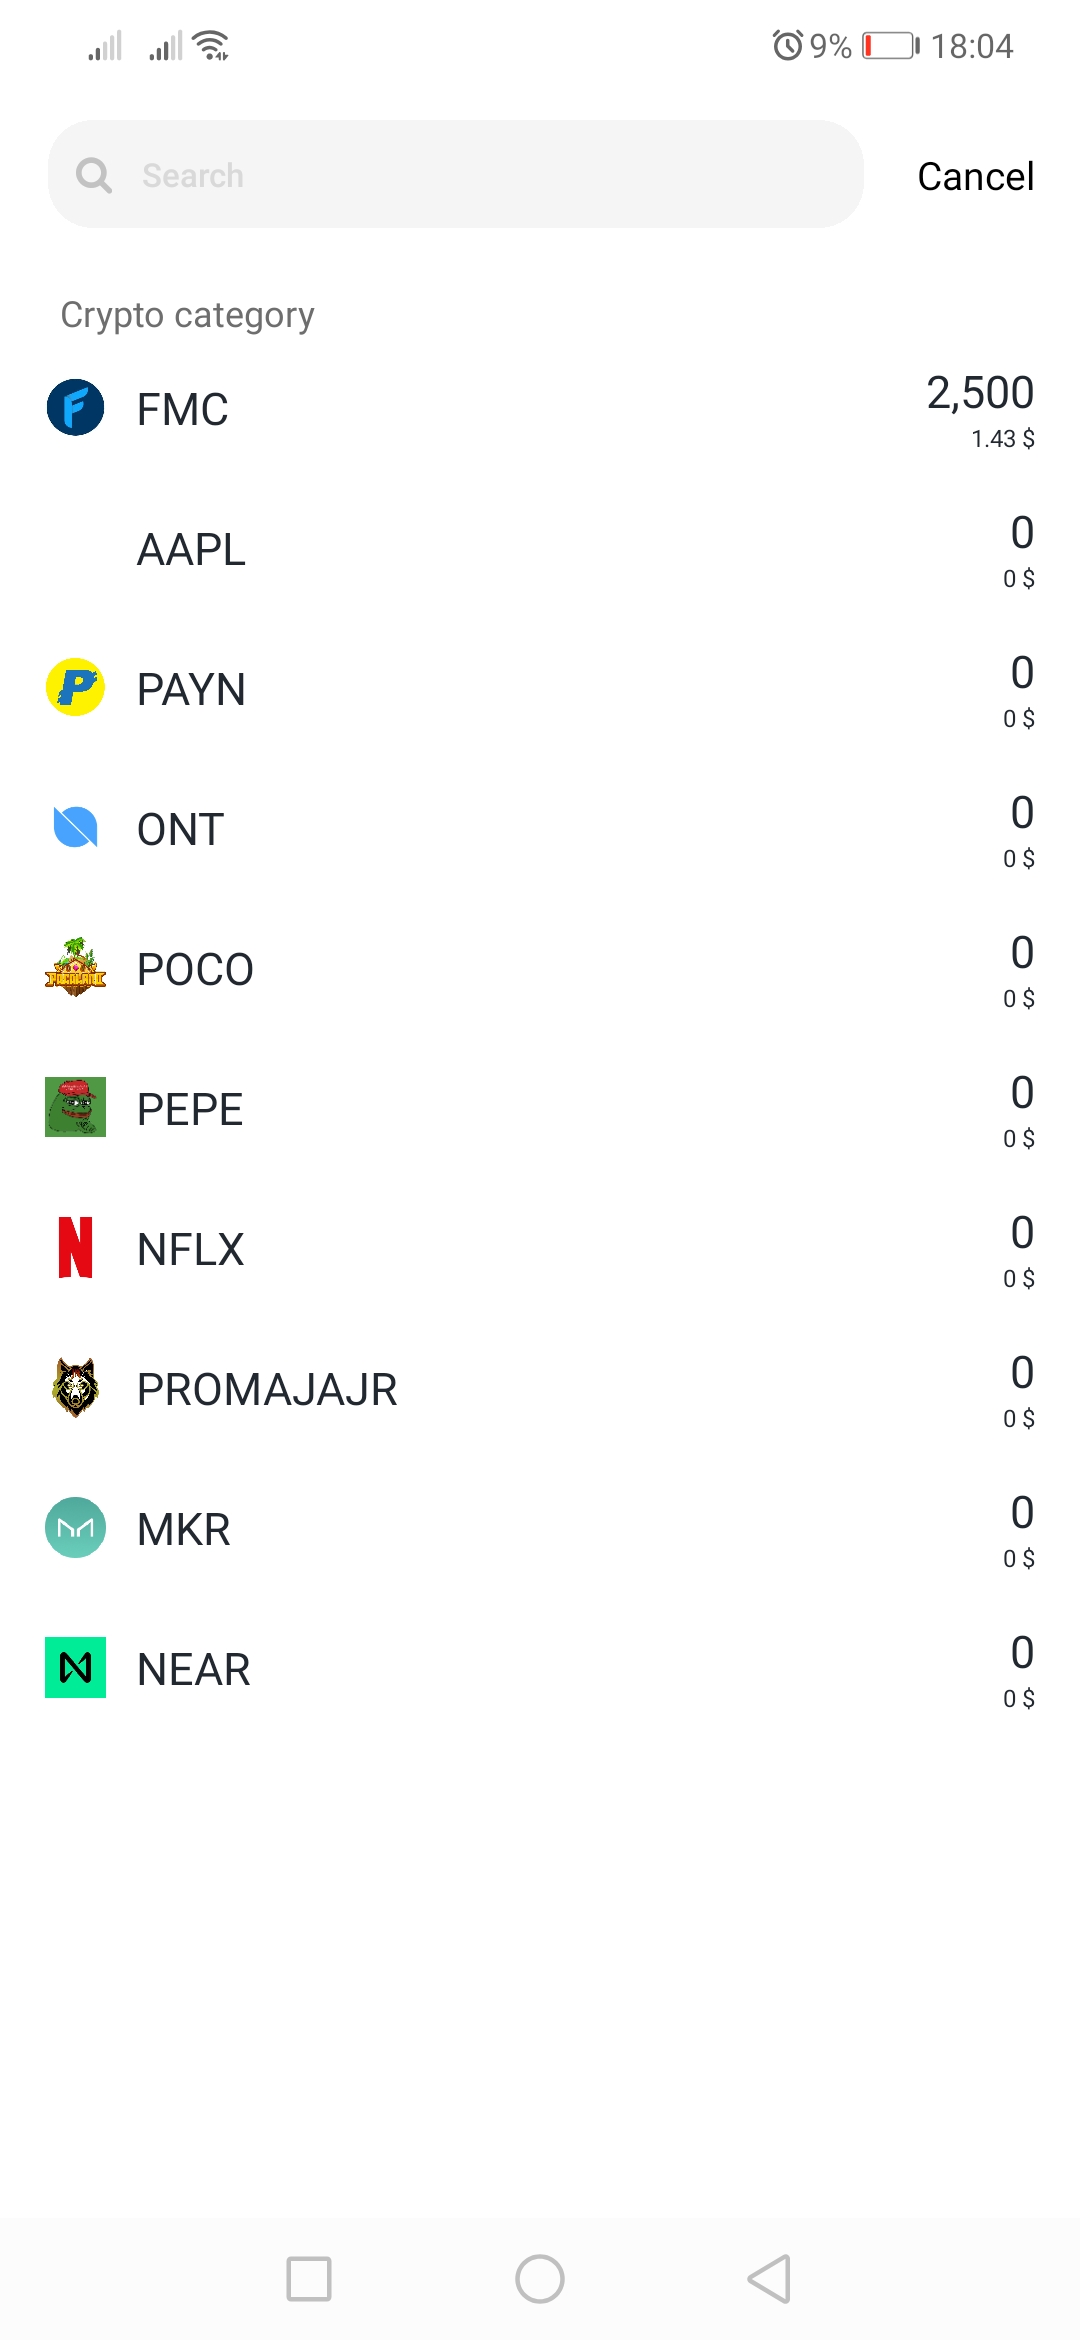Open recent apps with square button
The image size is (1080, 2340).
click(309, 2279)
